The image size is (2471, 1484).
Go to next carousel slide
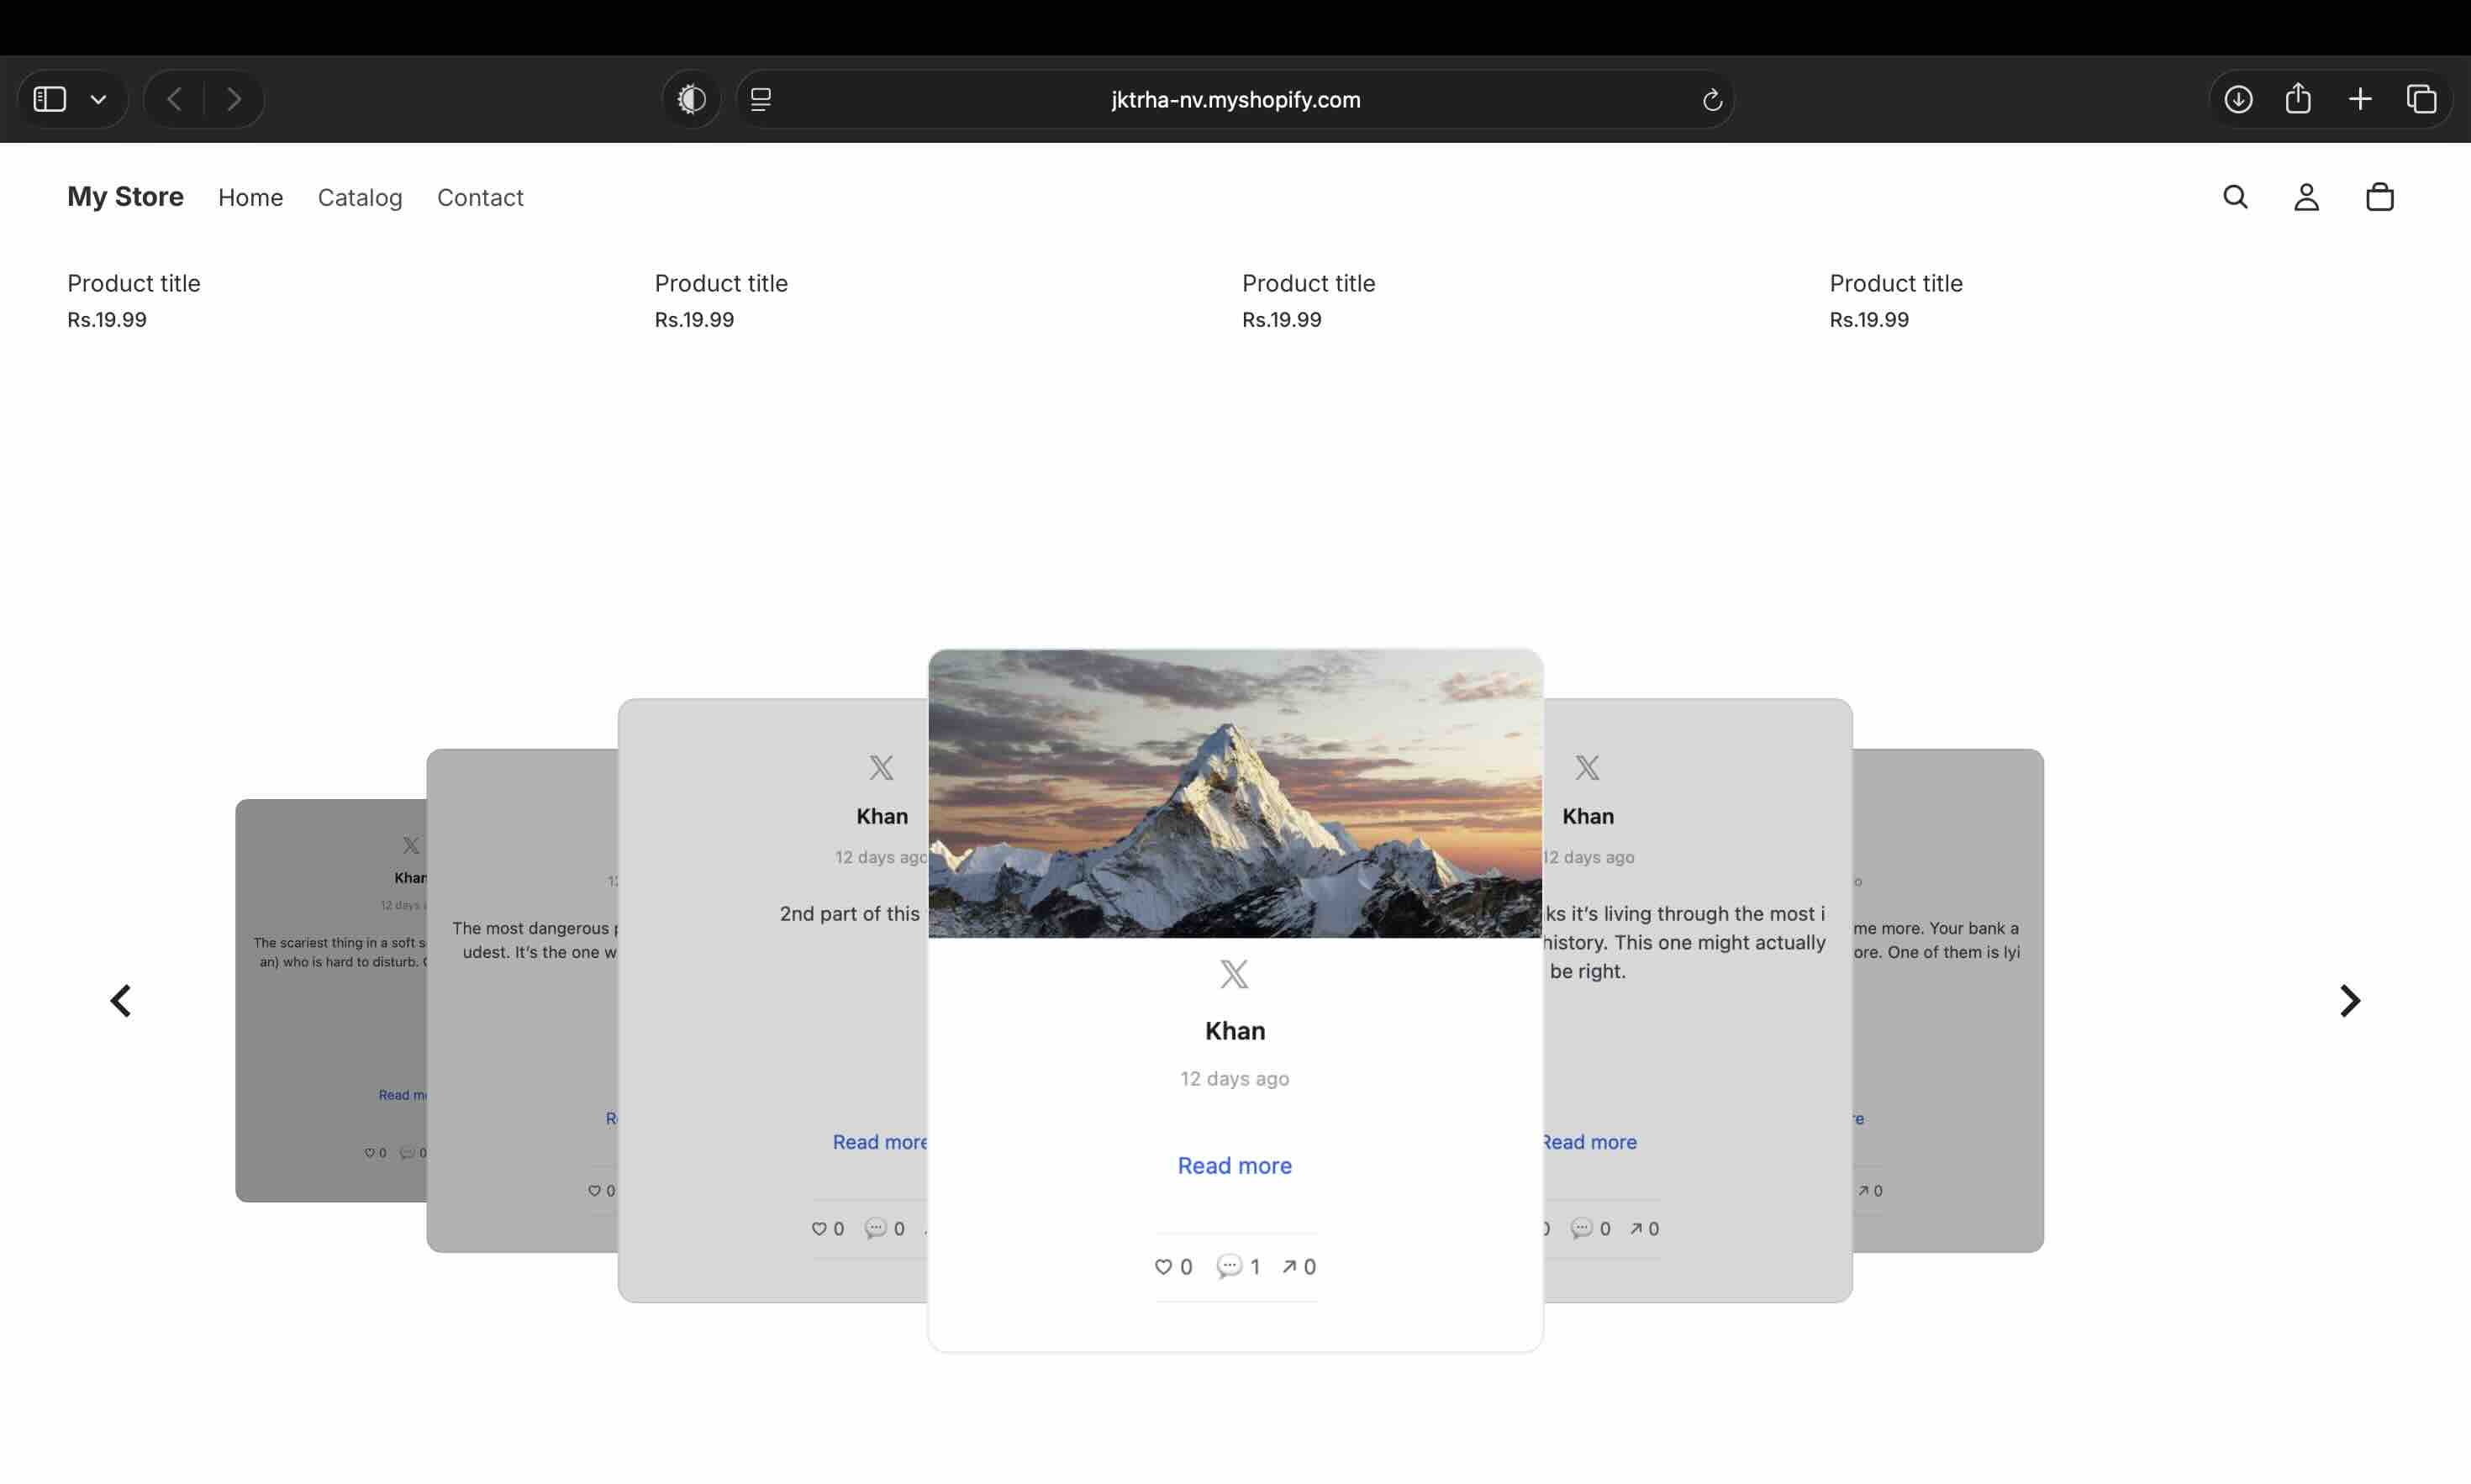point(2349,1001)
